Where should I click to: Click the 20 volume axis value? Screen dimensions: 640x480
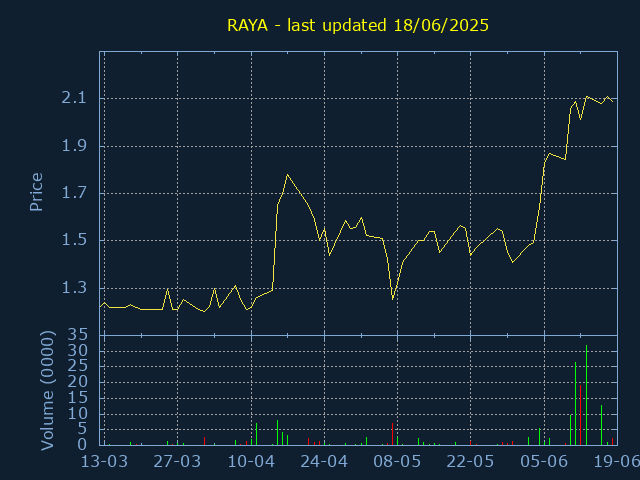[78, 382]
